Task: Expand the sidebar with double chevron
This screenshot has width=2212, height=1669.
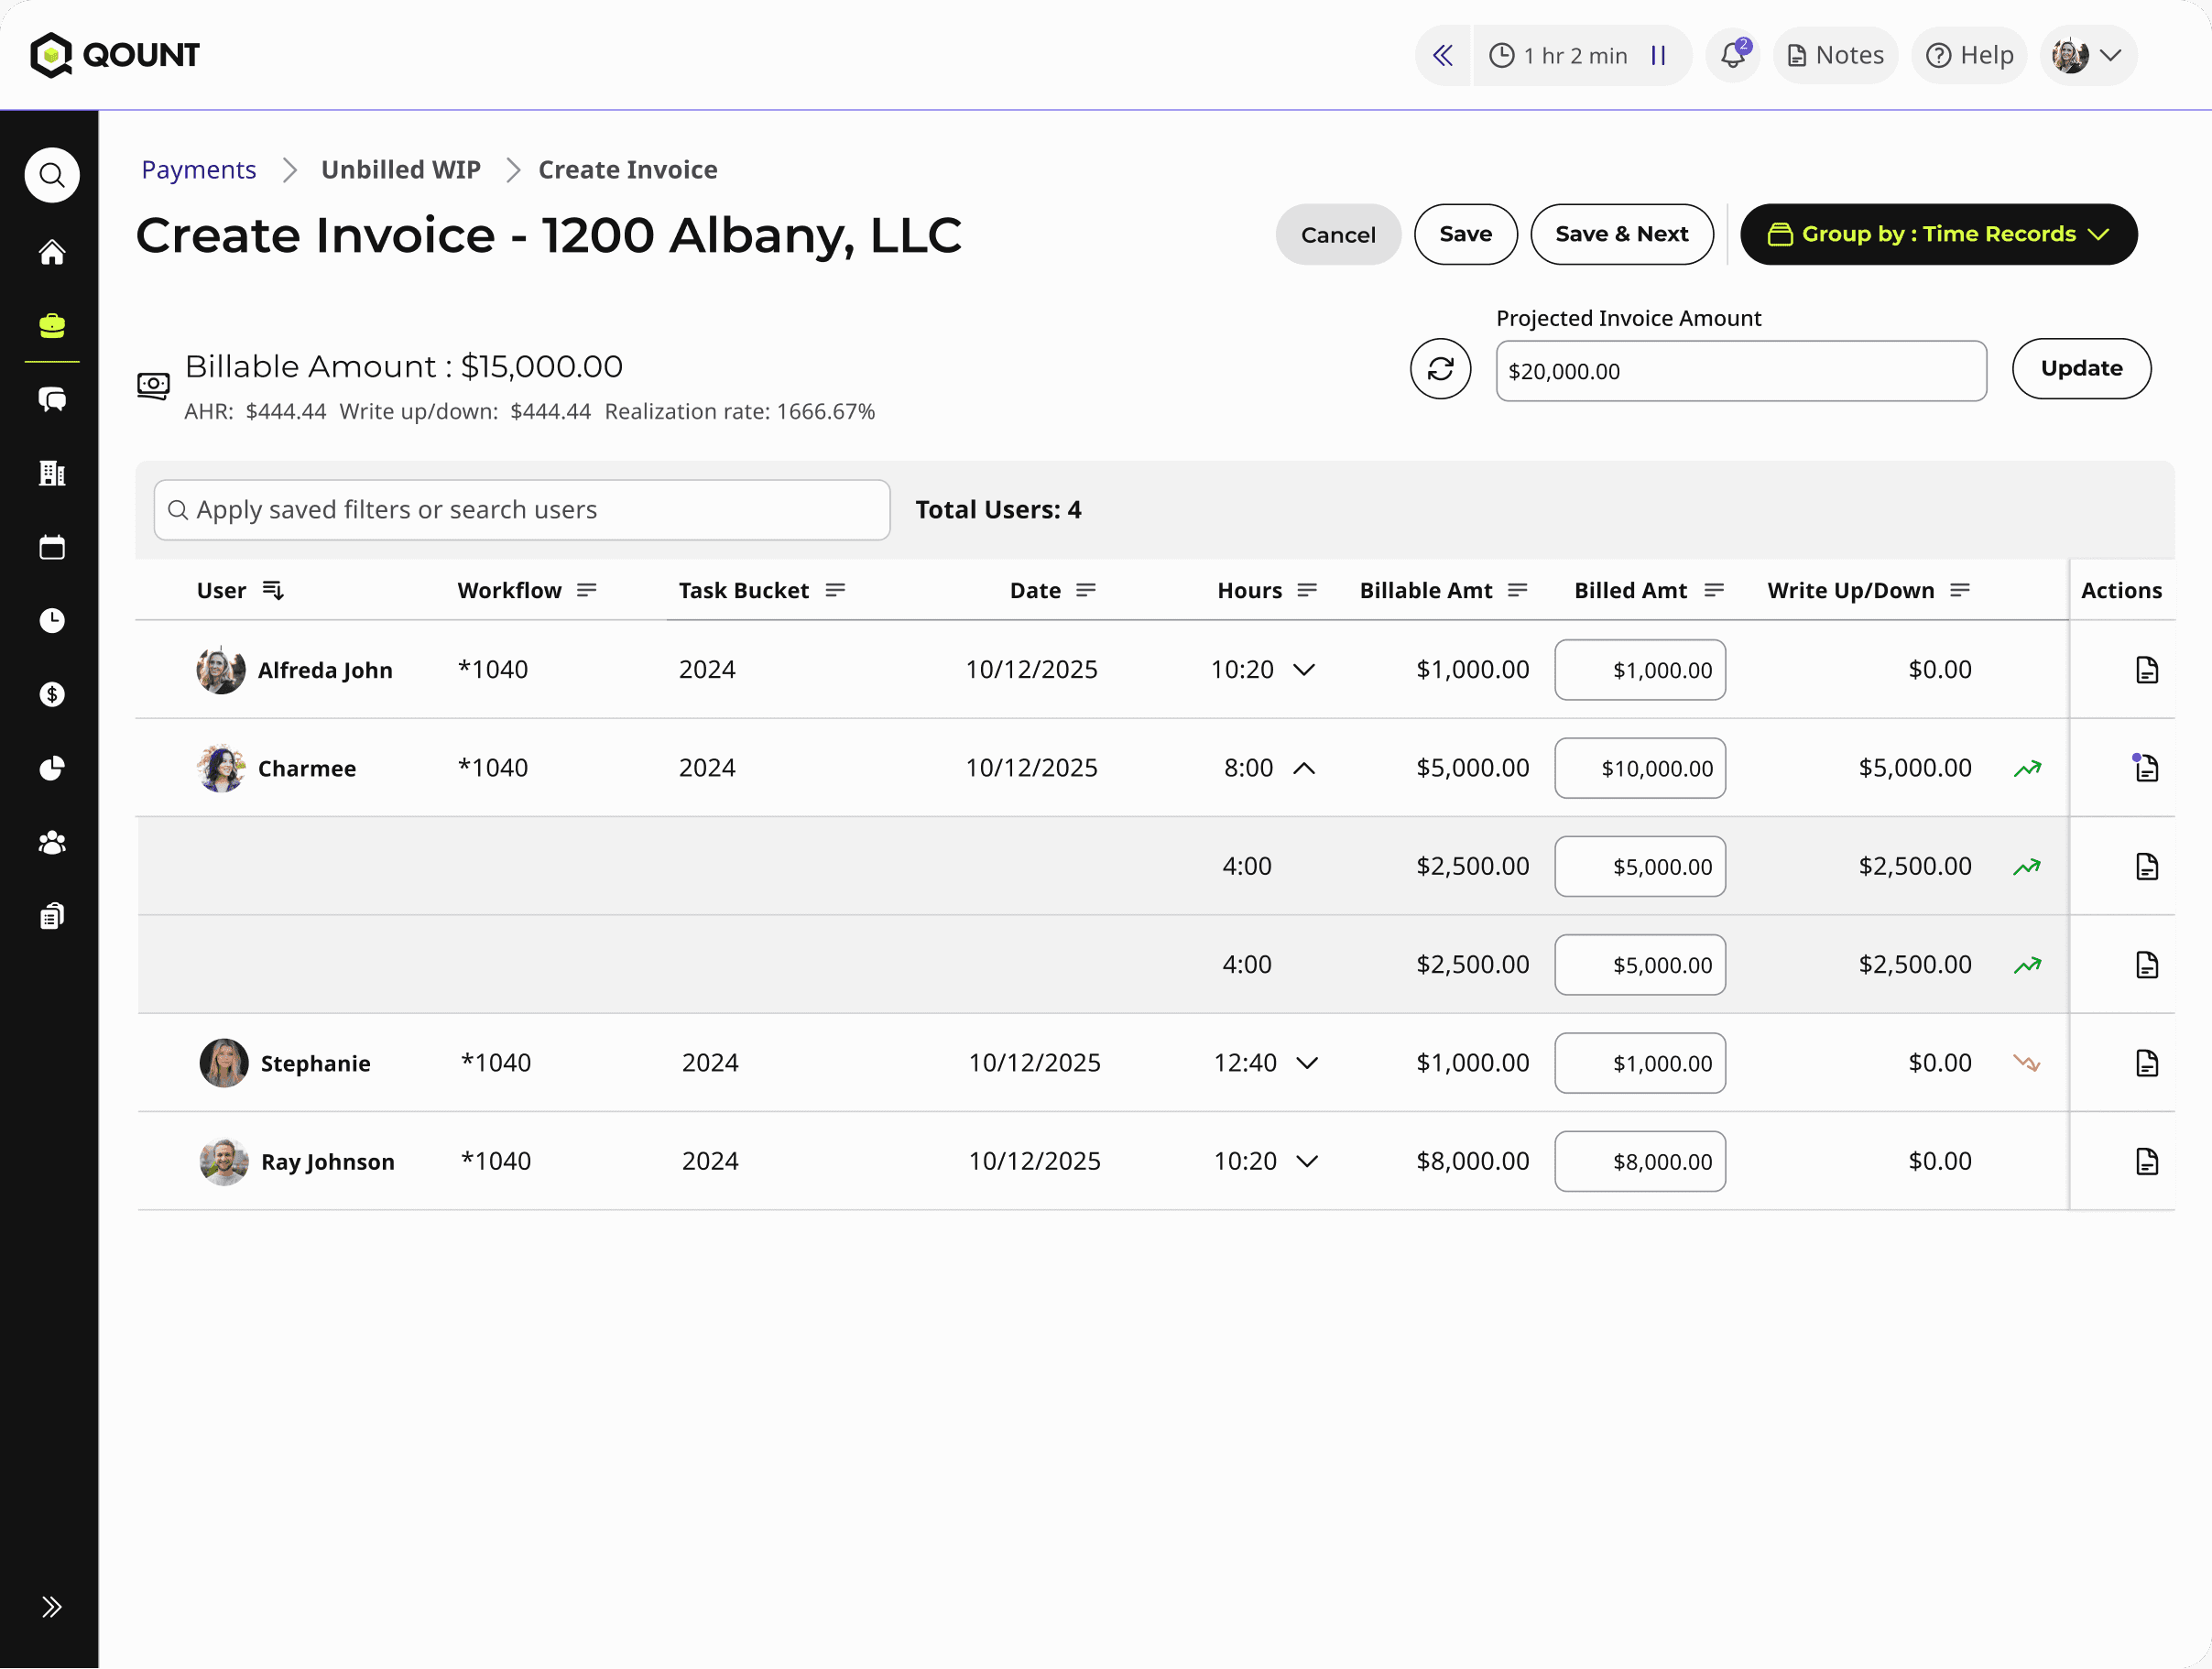Action: [52, 1606]
